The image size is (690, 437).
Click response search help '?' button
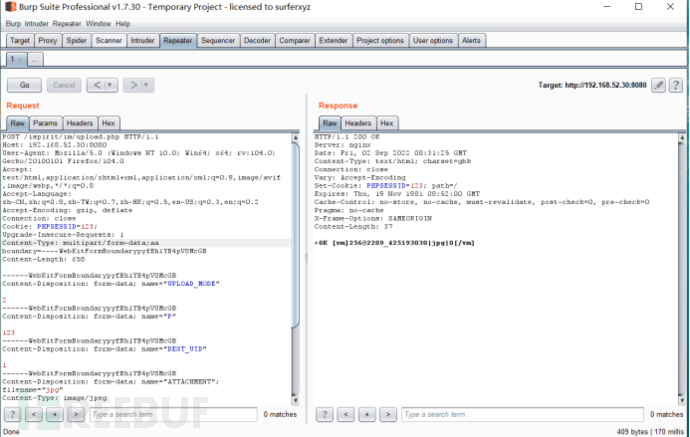[x=325, y=413]
